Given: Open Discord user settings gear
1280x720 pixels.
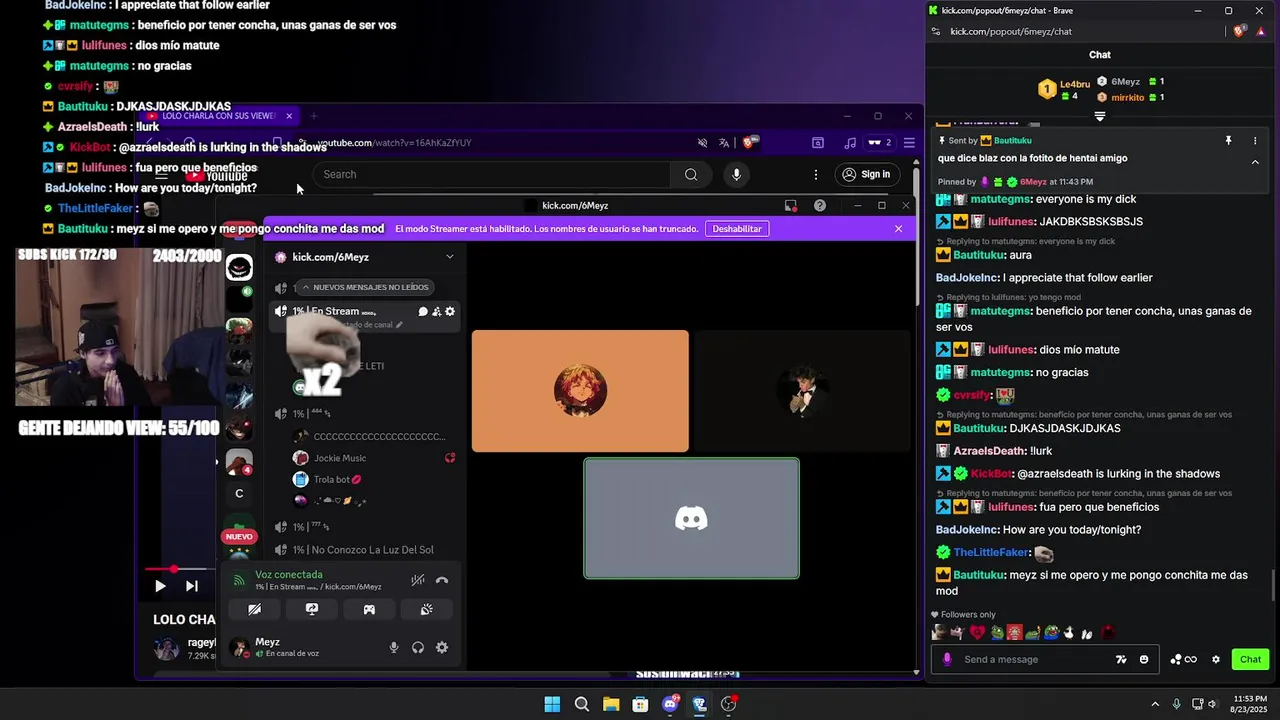Looking at the screenshot, I should tap(442, 647).
